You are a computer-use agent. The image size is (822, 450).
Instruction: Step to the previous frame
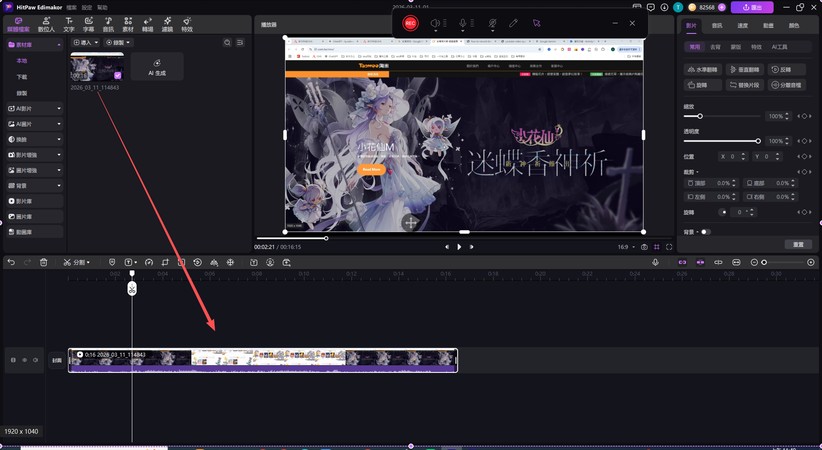coord(447,247)
